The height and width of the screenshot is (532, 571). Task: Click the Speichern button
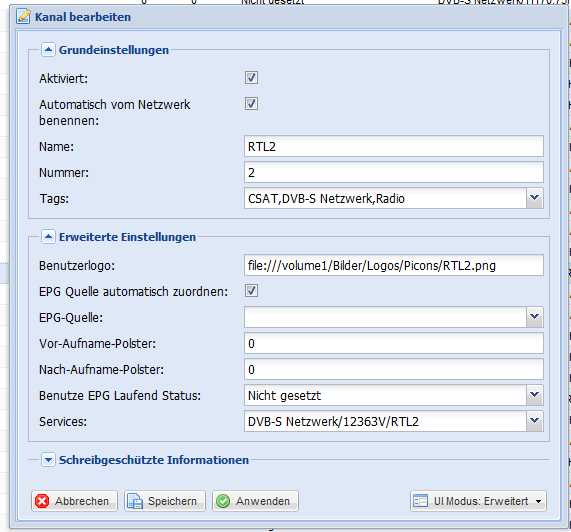click(165, 501)
